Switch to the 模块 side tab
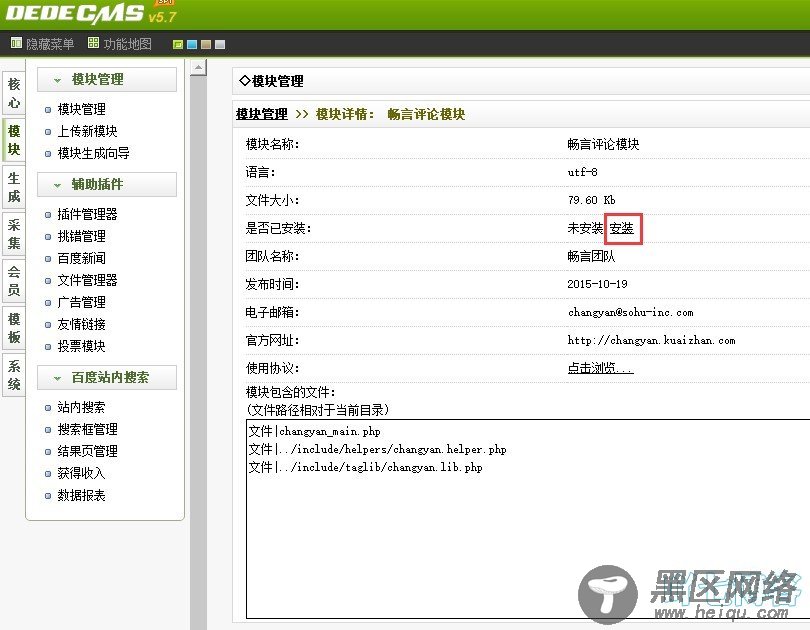Viewport: 810px width, 630px height. point(14,140)
